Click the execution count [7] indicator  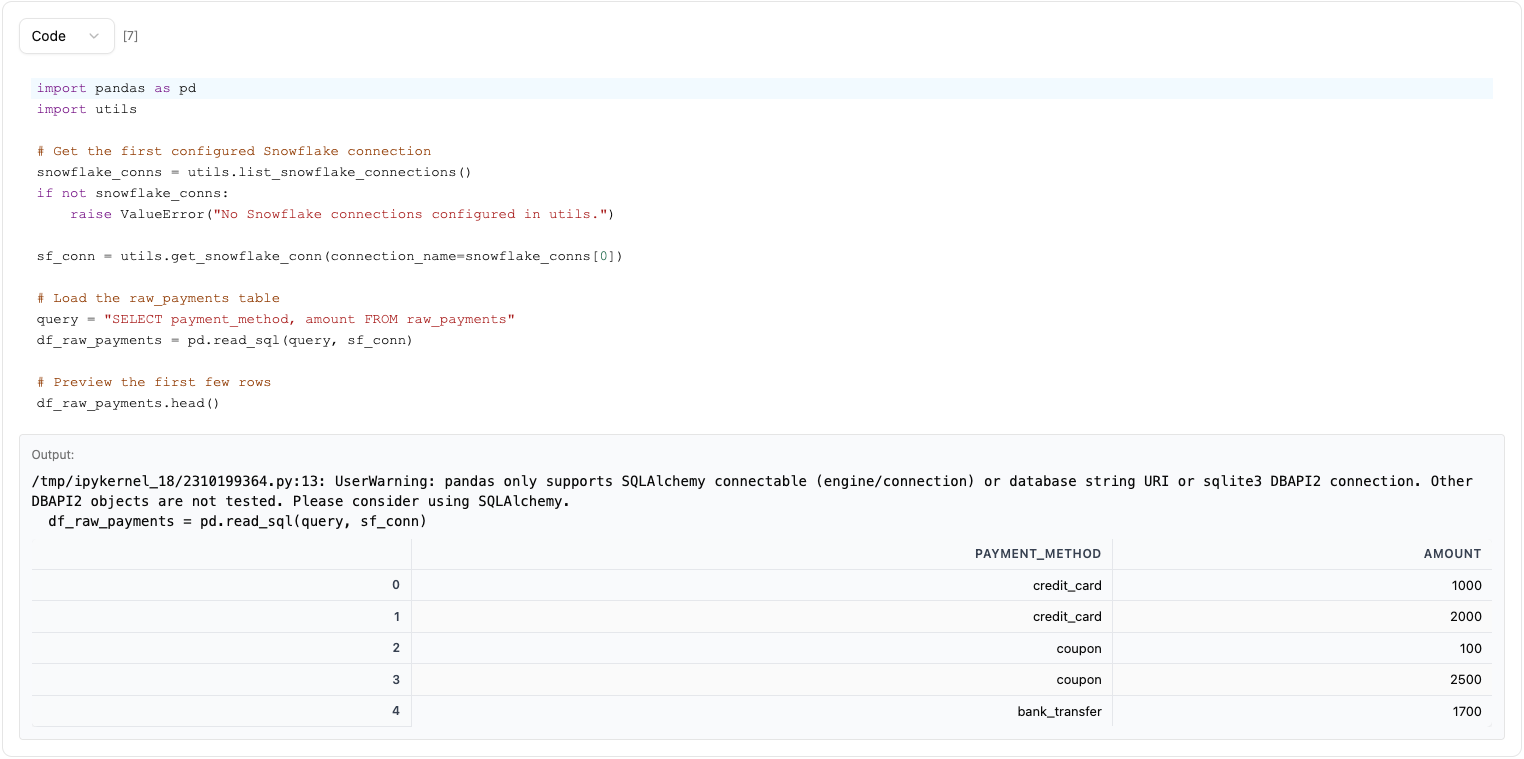[x=130, y=35]
